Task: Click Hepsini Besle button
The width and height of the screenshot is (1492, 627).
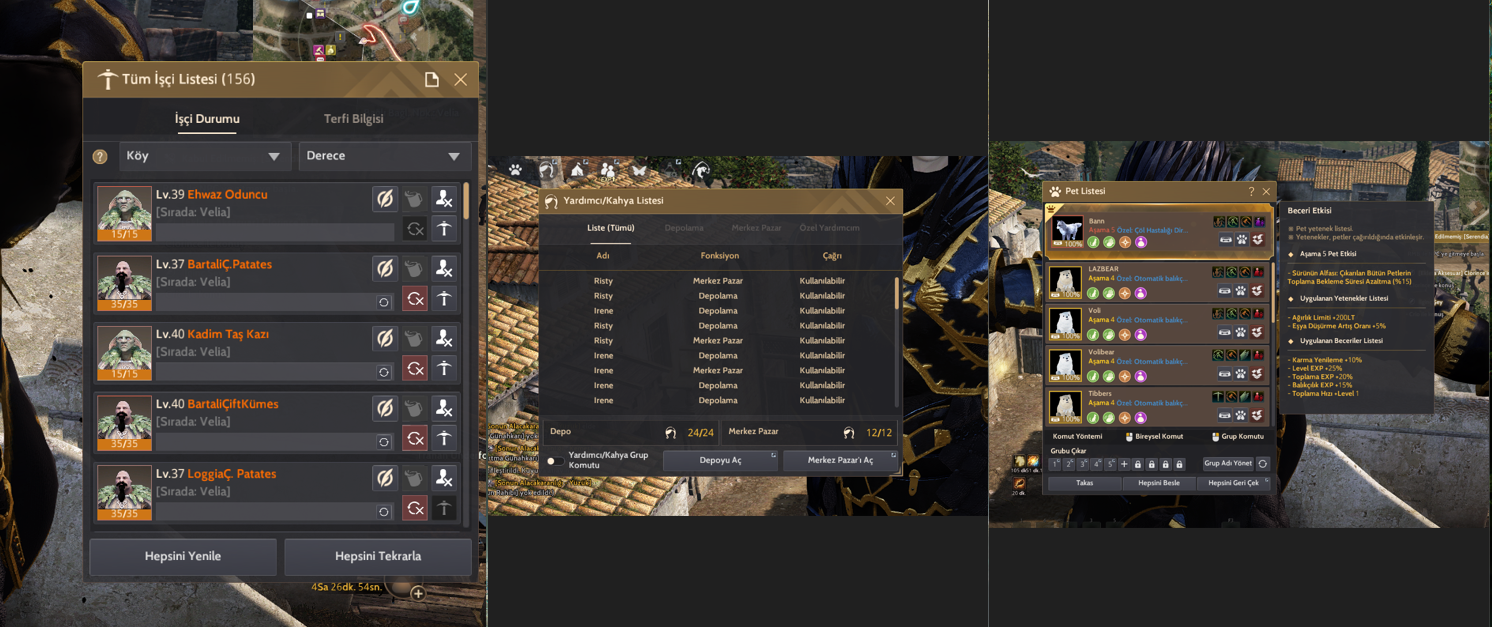Action: (x=1158, y=483)
